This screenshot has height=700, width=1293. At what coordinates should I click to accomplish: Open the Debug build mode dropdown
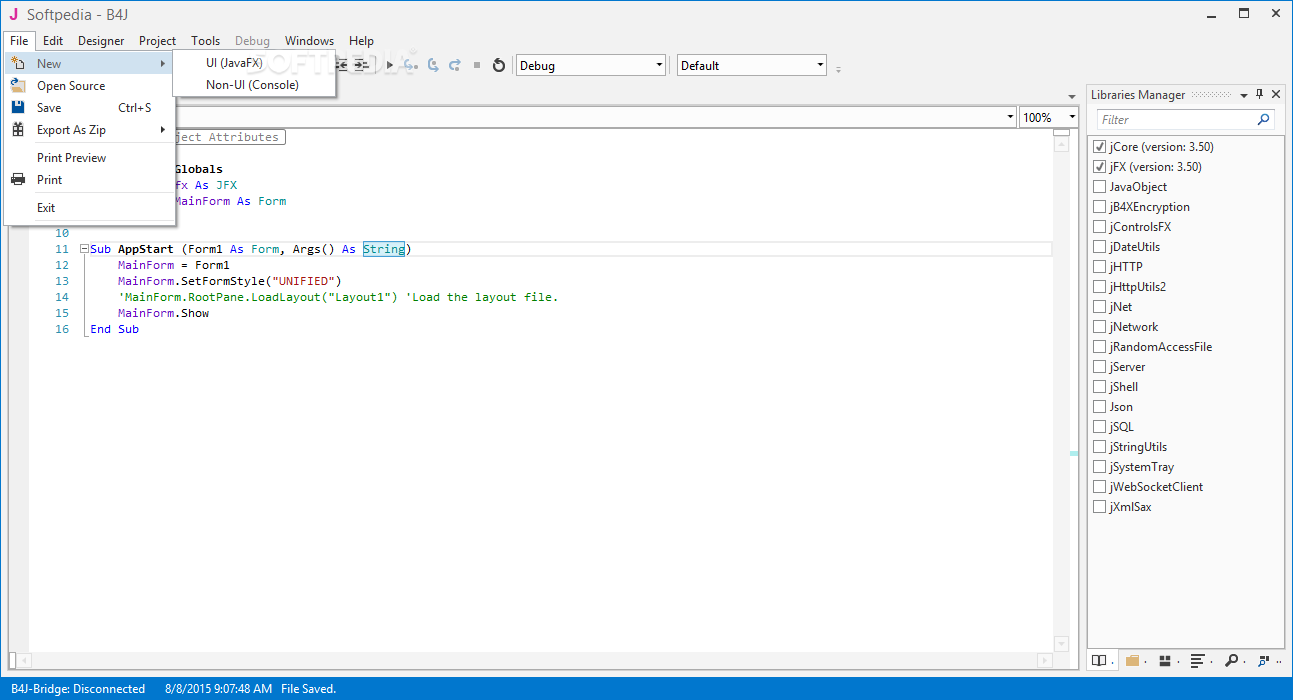click(590, 65)
